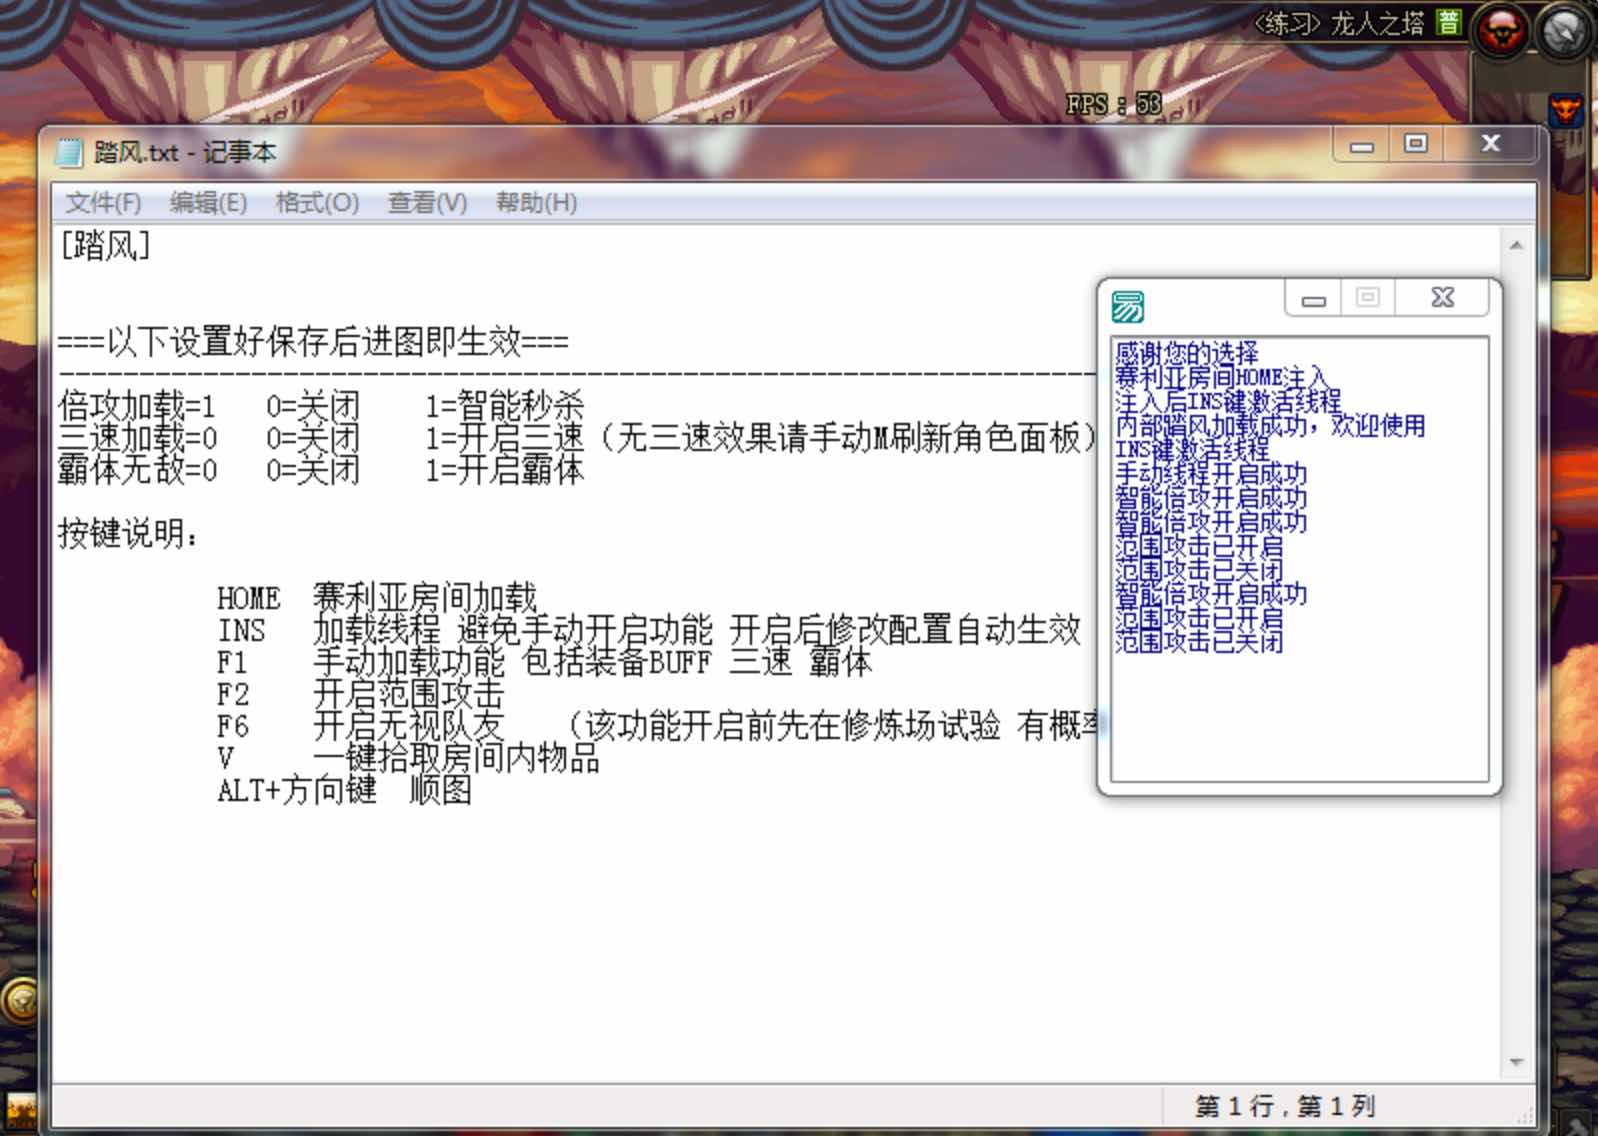Screen dimensions: 1598x1136
Task: Click the F1 手动加载功能 line
Action: [545, 662]
